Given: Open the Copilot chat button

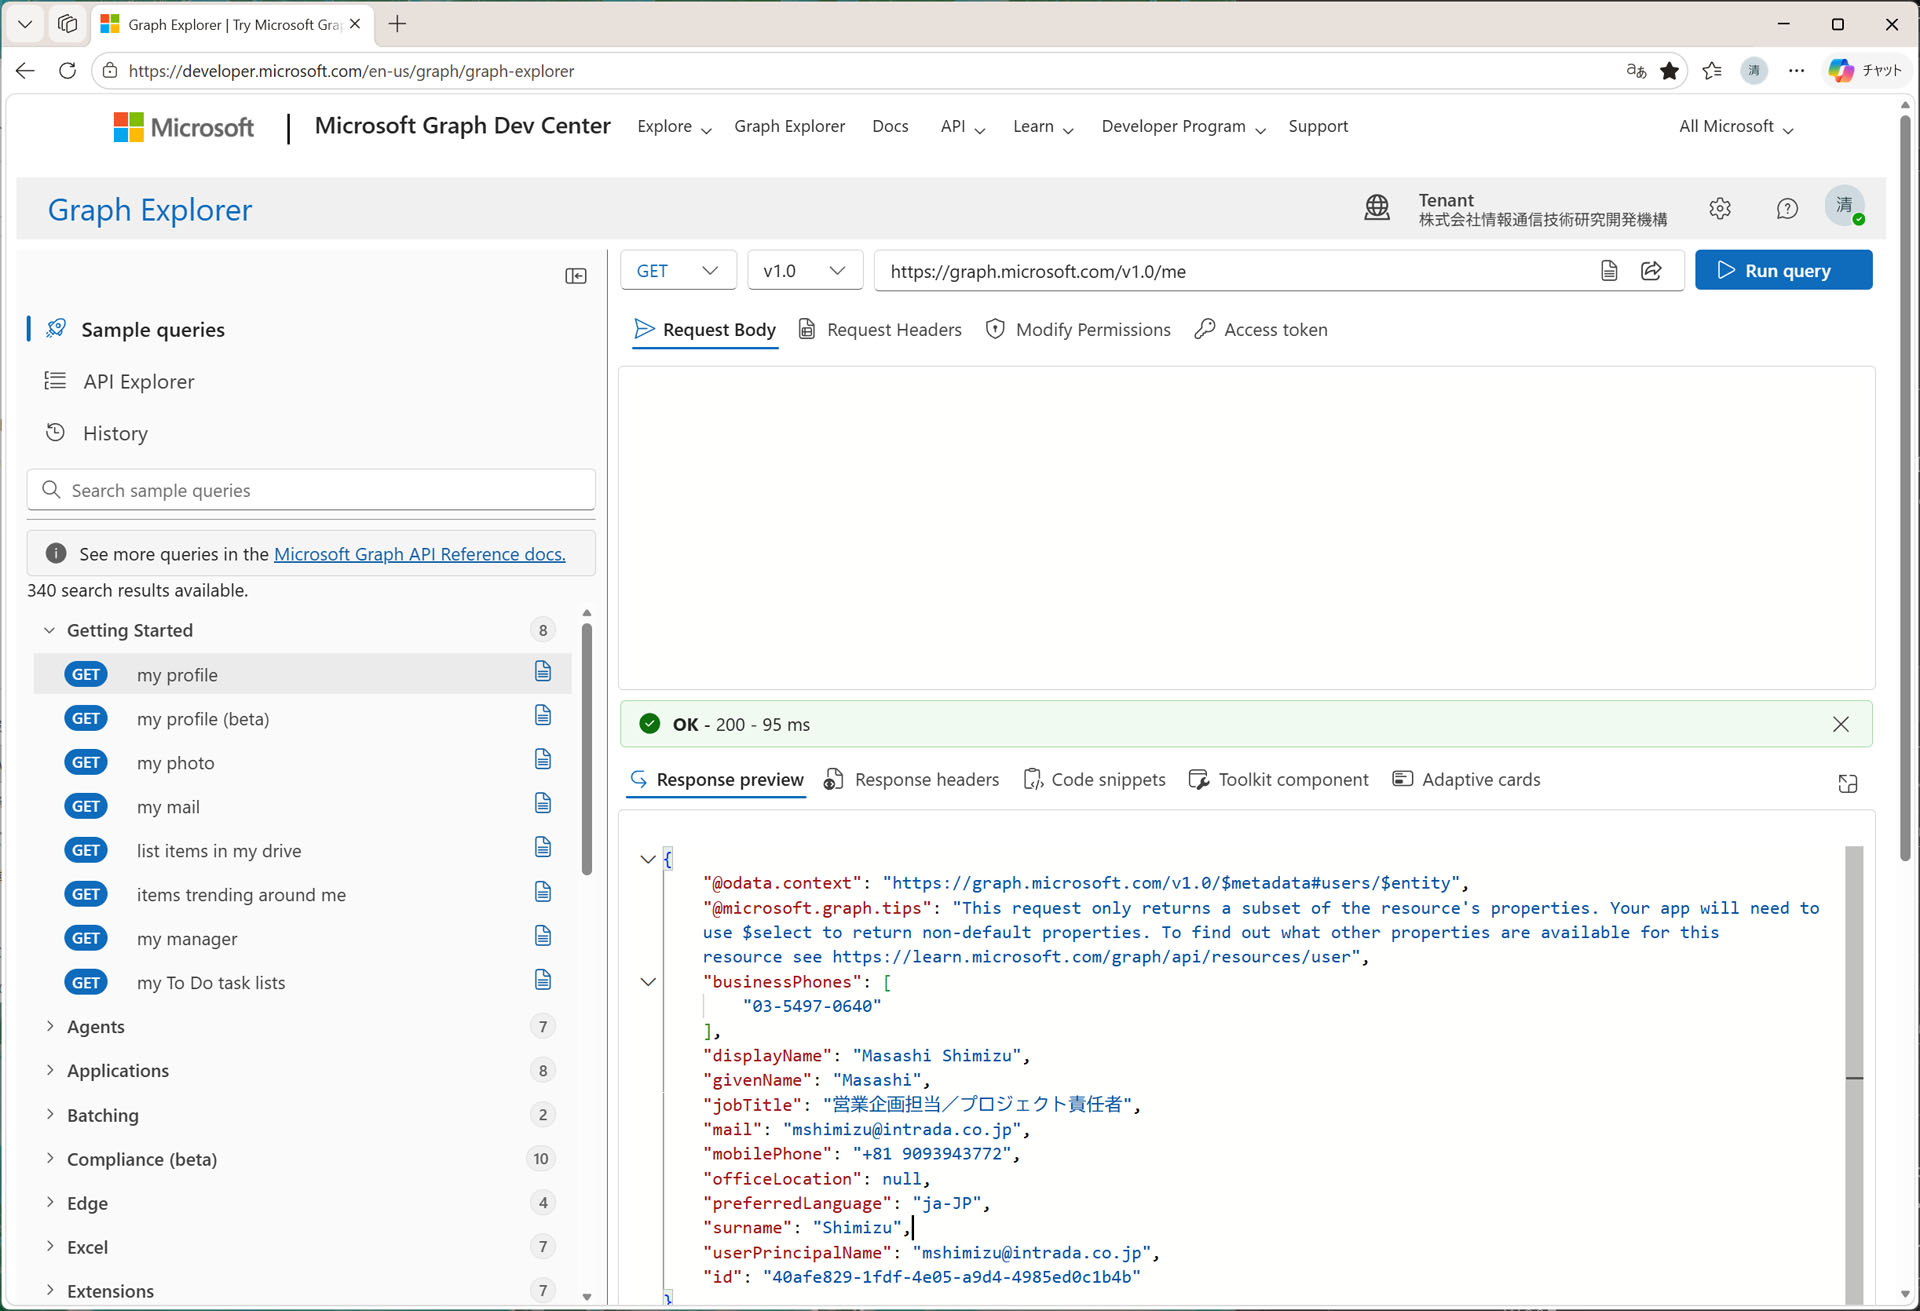Looking at the screenshot, I should tap(1865, 71).
